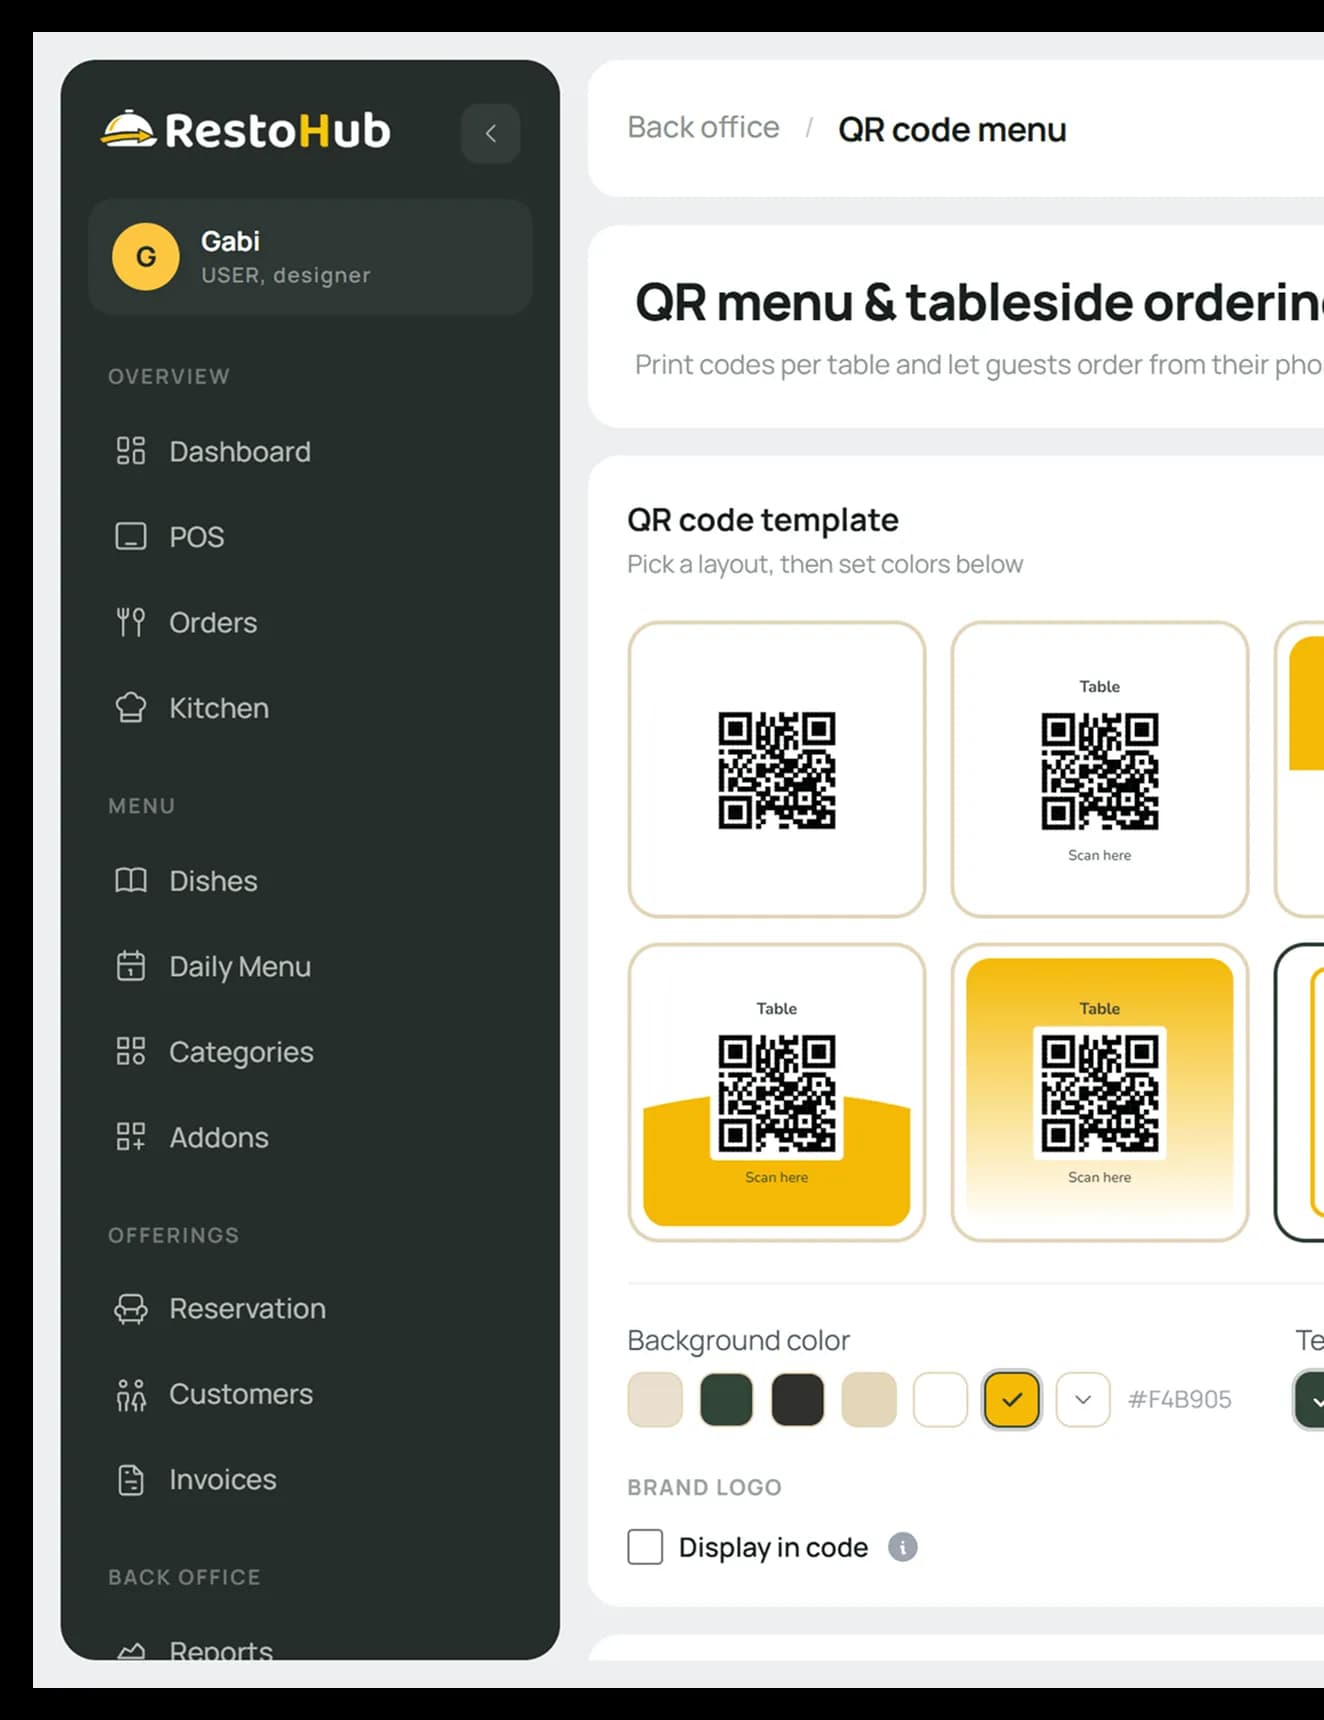The width and height of the screenshot is (1324, 1720).
Task: Click the Orders fork and spoon icon
Action: (131, 622)
